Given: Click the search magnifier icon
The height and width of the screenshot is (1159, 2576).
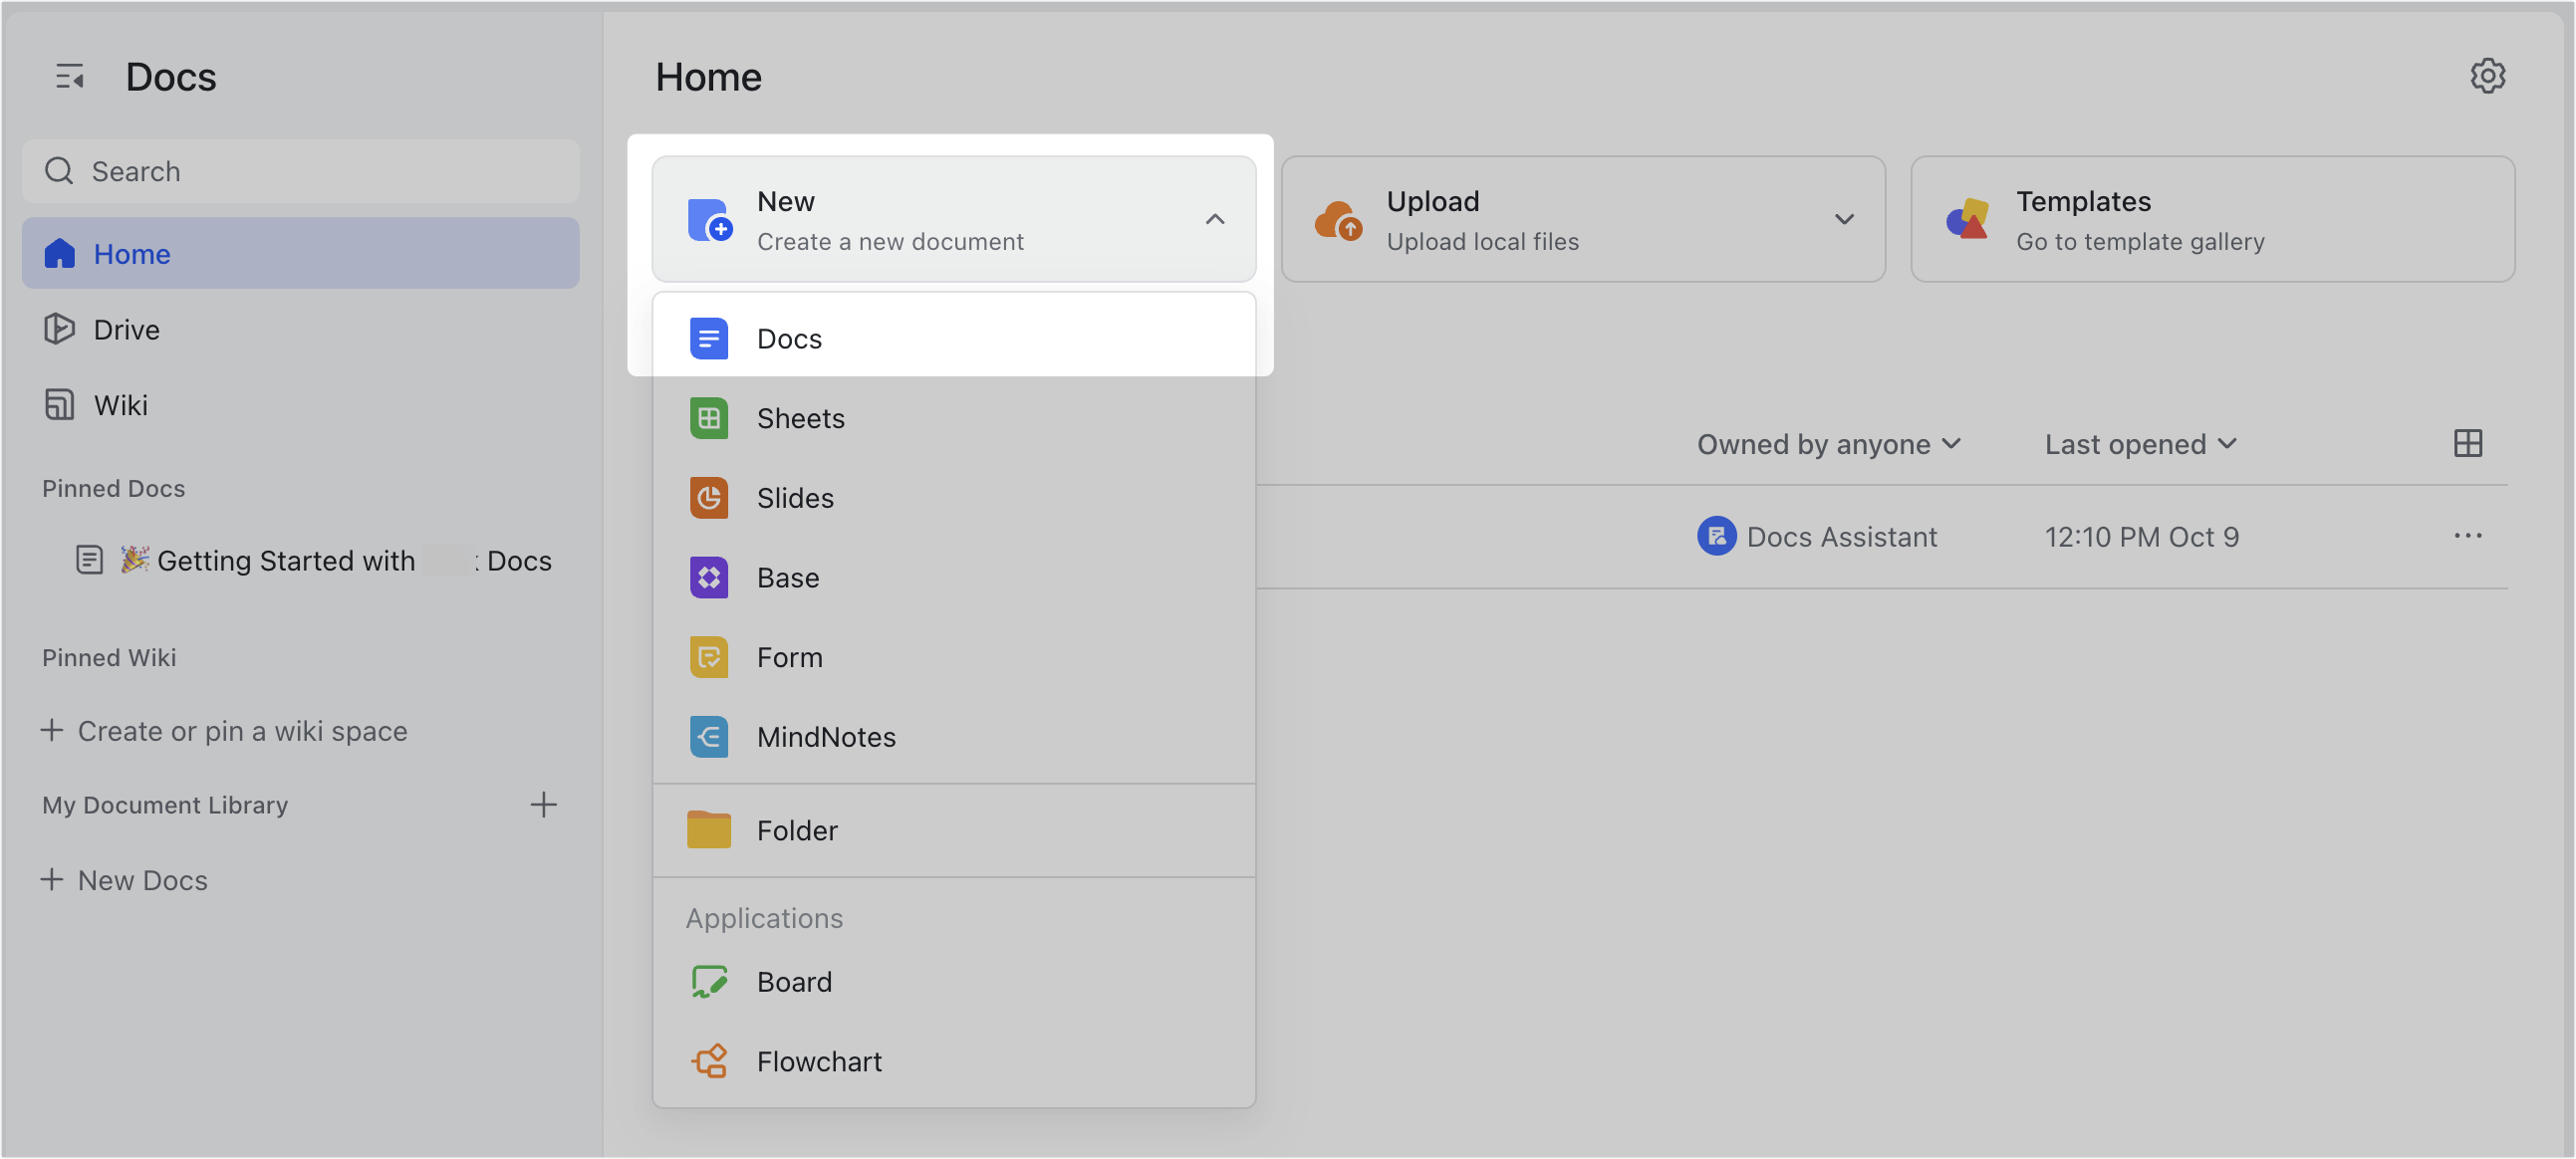Looking at the screenshot, I should point(59,171).
